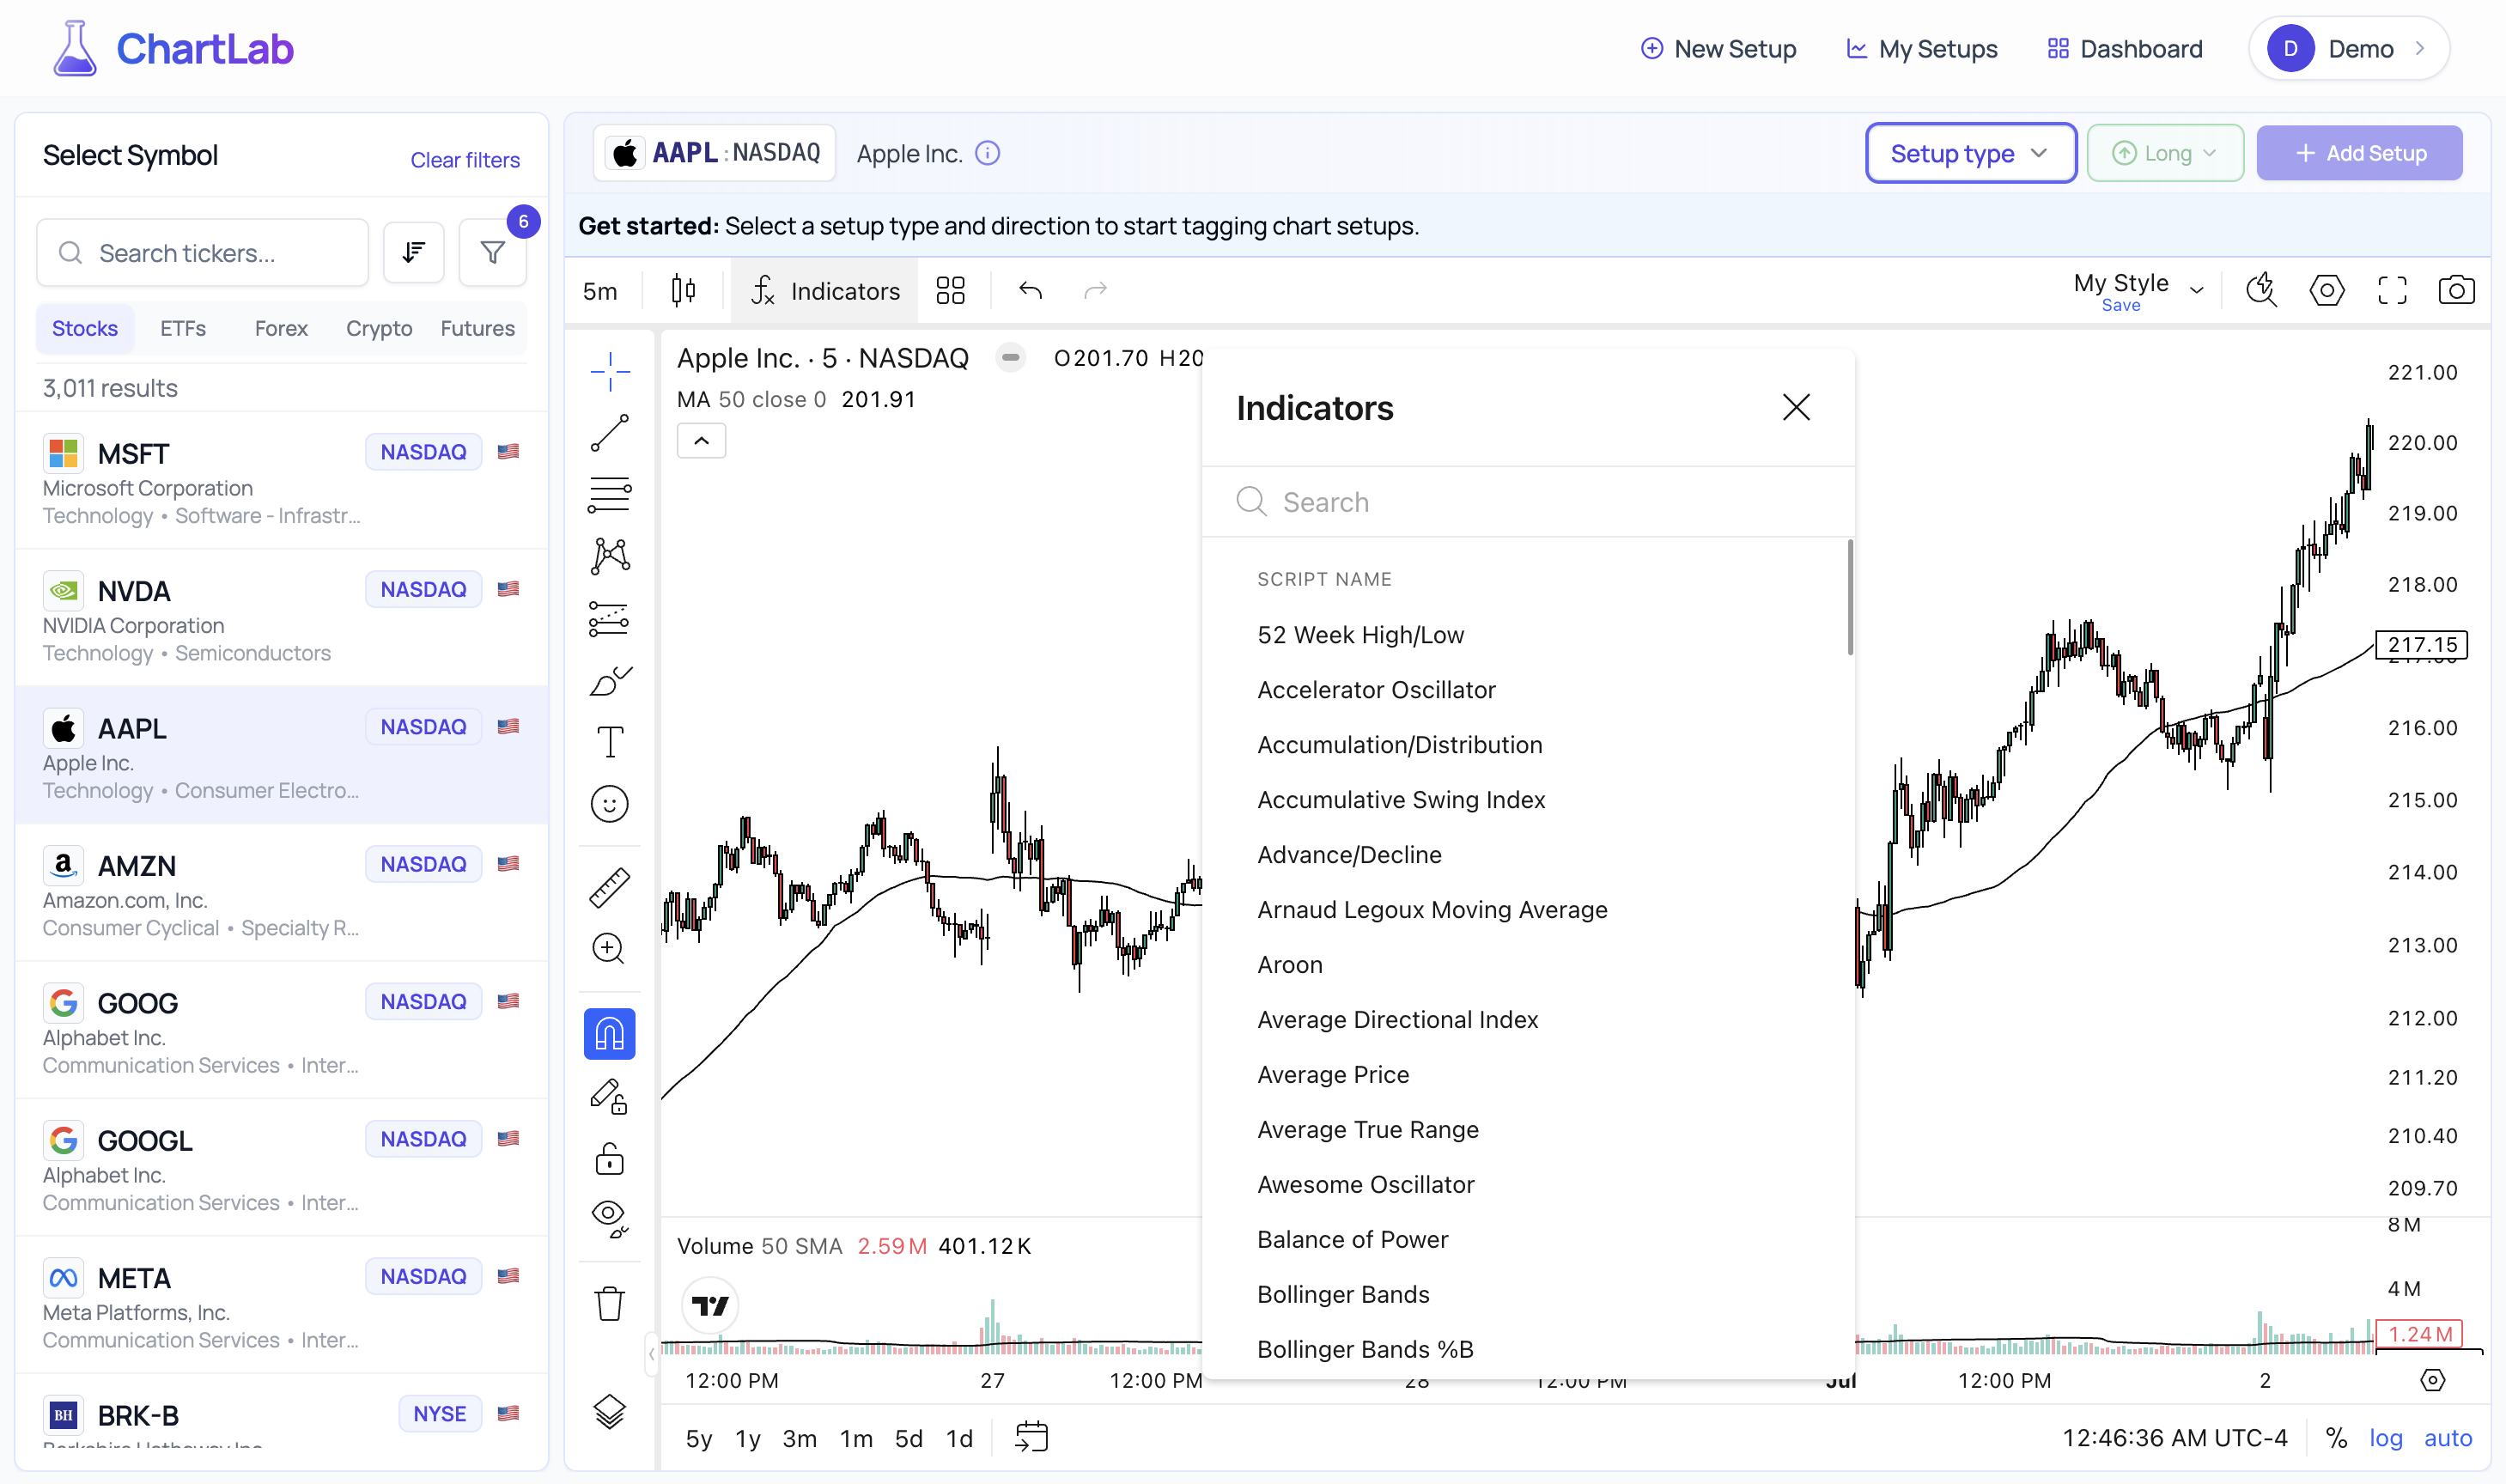The width and height of the screenshot is (2506, 1484).
Task: Open the quick search lightning icon
Action: (2261, 290)
